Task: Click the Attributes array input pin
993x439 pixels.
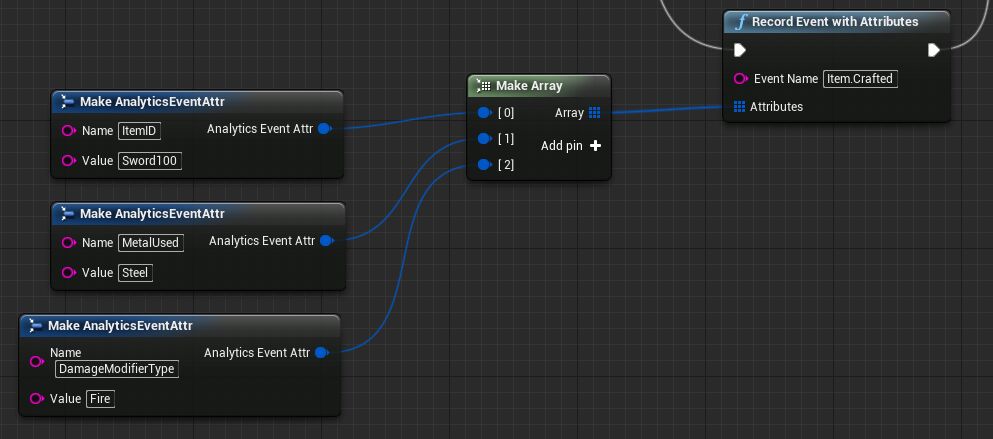Action: click(x=739, y=106)
